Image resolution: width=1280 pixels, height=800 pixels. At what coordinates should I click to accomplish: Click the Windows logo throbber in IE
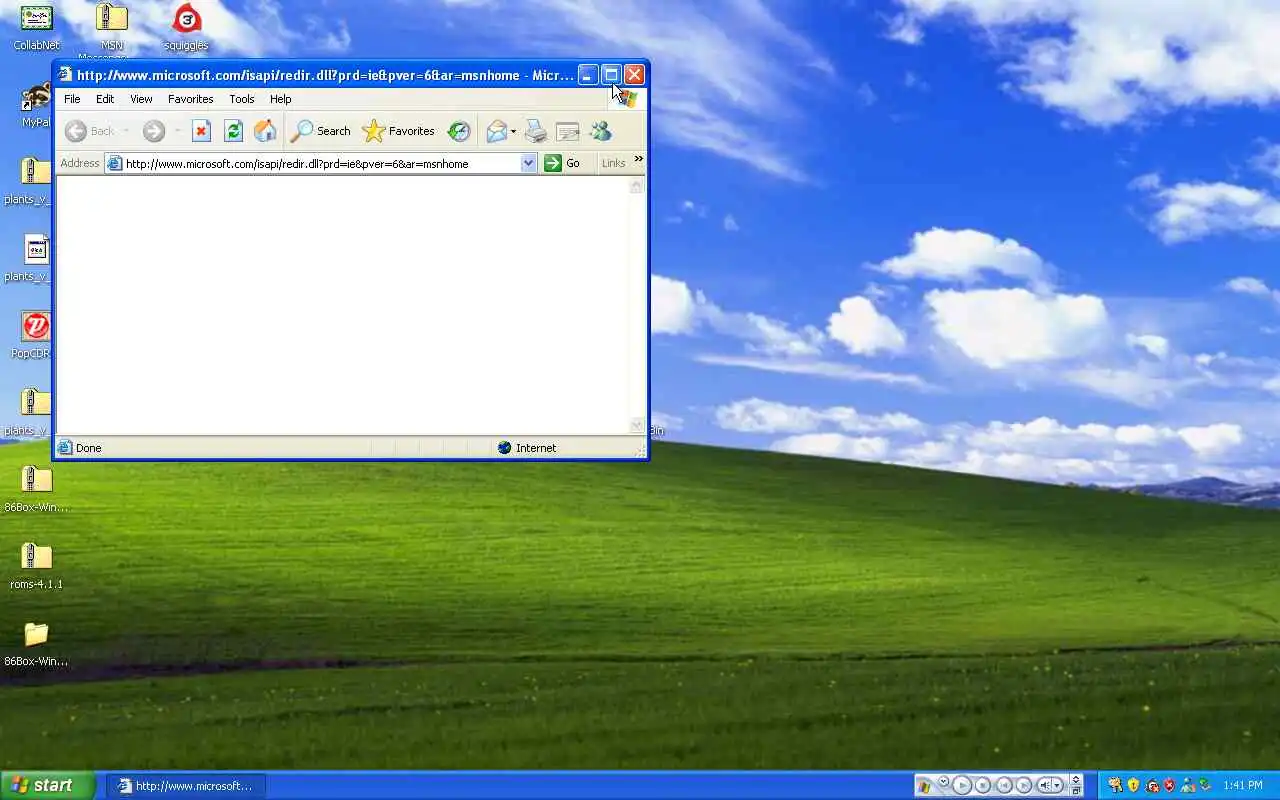[x=627, y=99]
